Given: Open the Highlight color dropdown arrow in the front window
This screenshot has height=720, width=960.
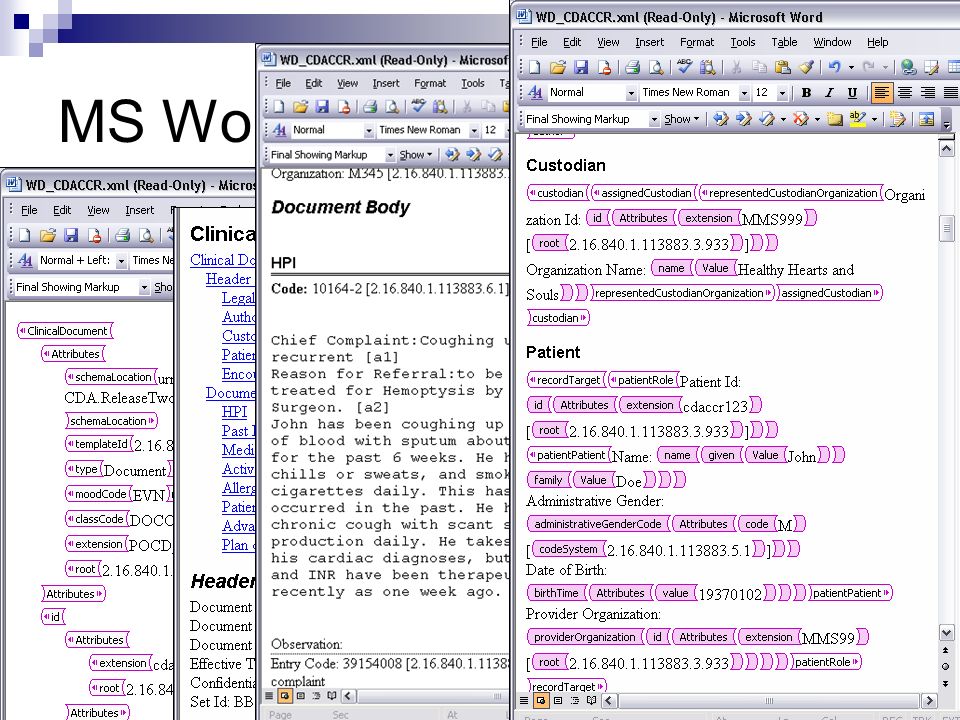Looking at the screenshot, I should click(874, 119).
